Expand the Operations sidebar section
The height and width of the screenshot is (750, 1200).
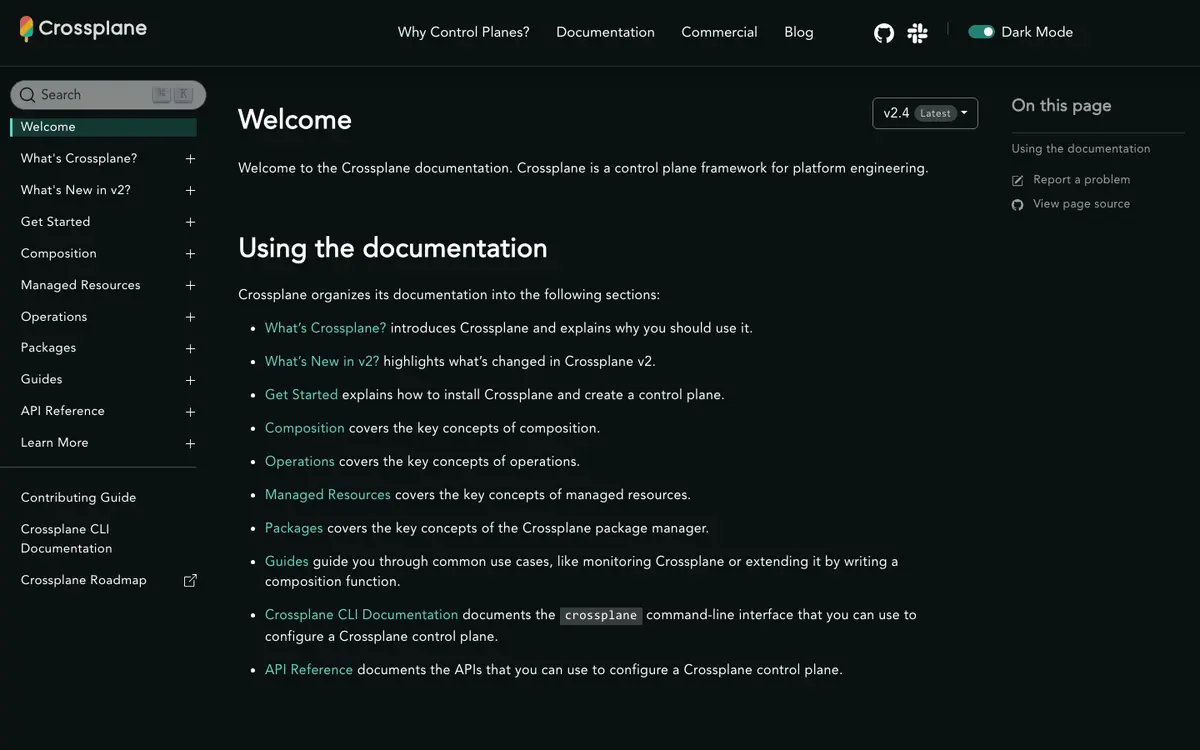[x=190, y=317]
